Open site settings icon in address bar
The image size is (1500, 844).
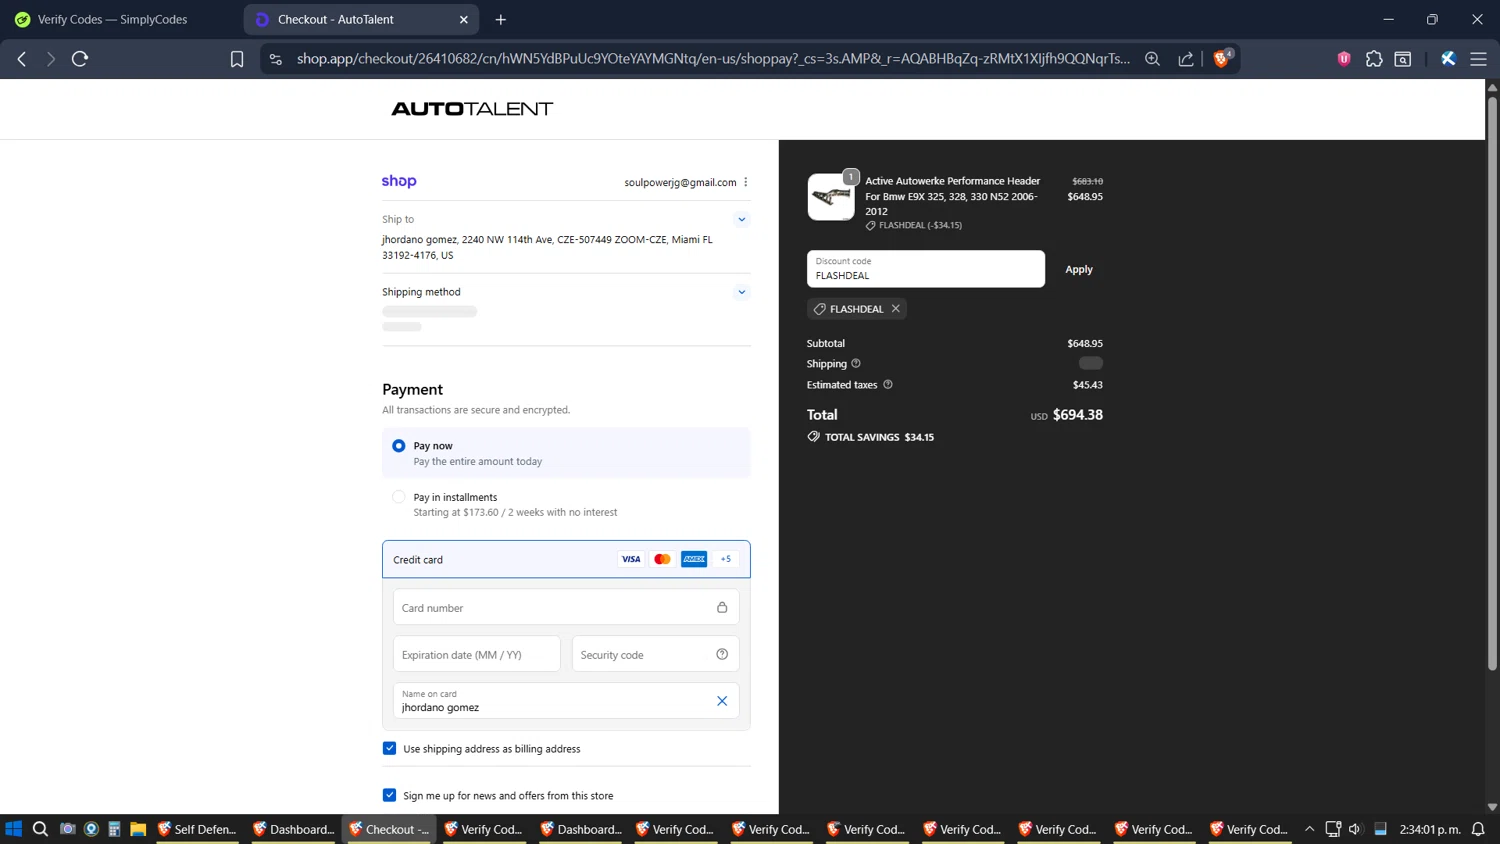point(276,59)
